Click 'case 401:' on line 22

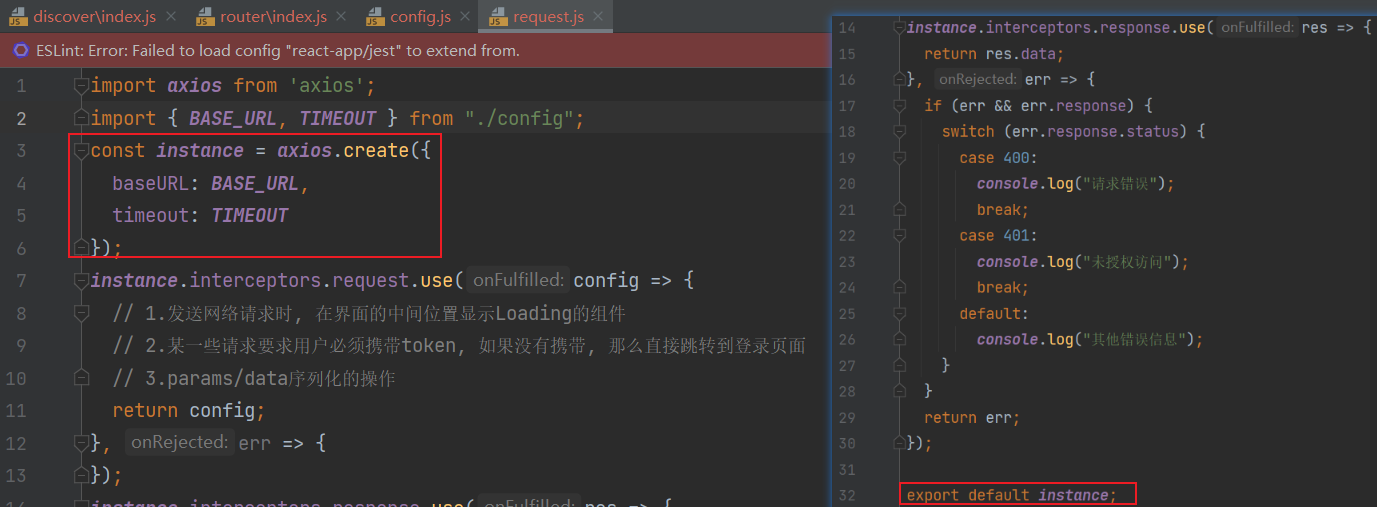point(999,236)
